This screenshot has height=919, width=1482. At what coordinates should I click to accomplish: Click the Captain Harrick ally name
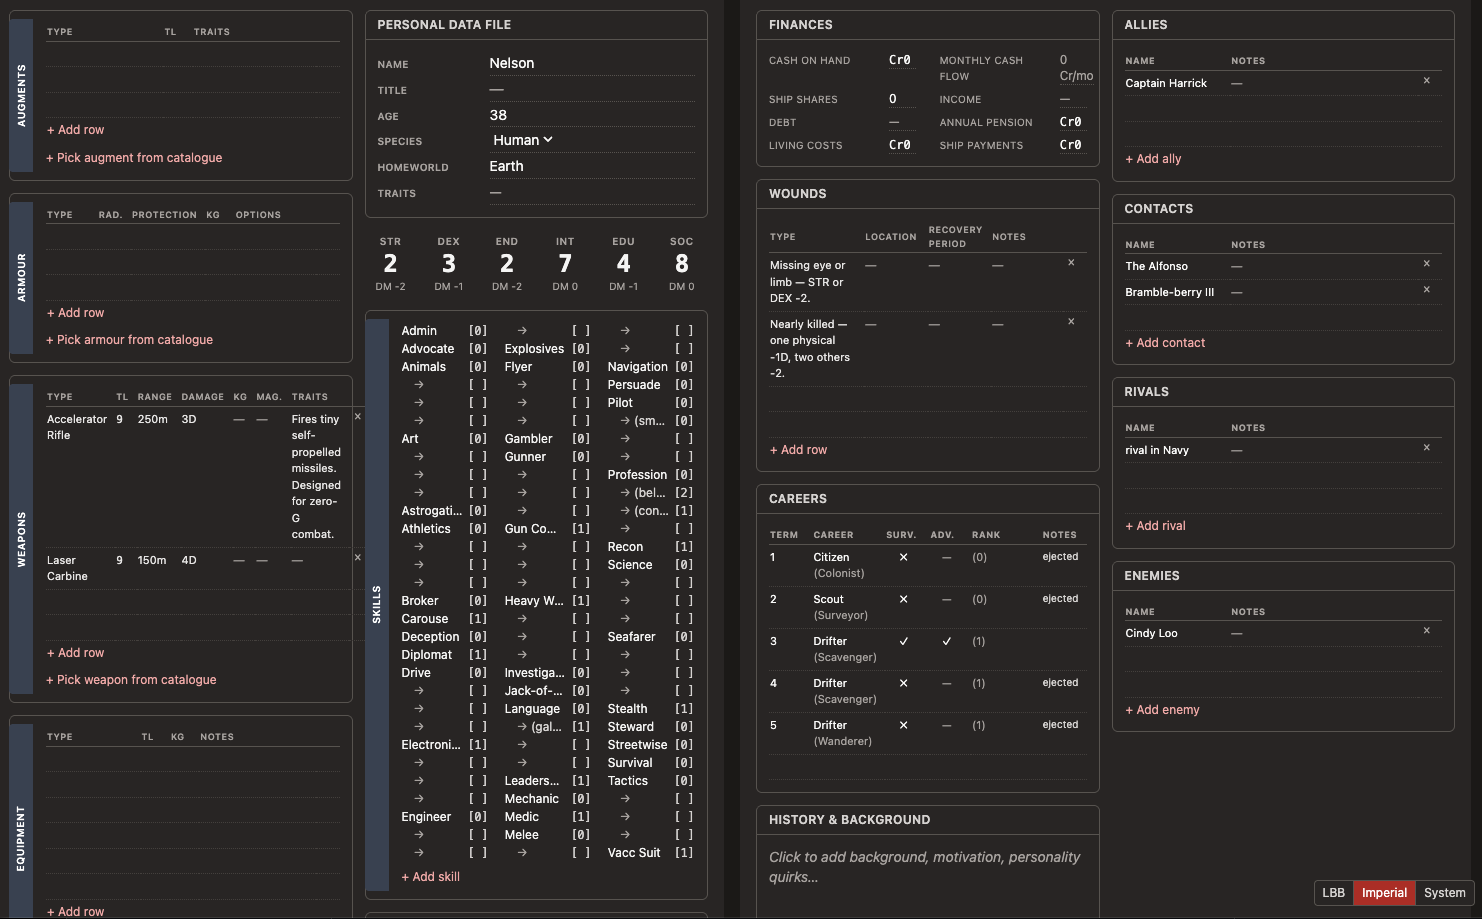[x=1166, y=83]
